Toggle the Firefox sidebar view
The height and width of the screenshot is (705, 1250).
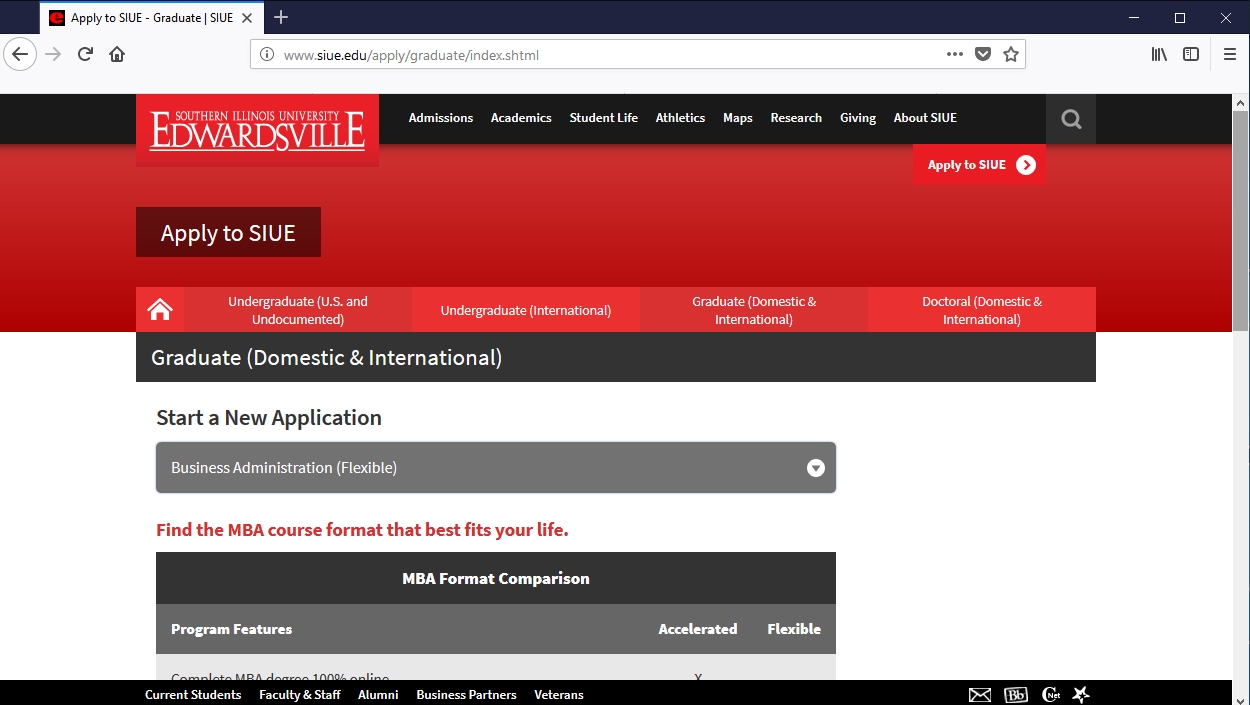[1191, 55]
